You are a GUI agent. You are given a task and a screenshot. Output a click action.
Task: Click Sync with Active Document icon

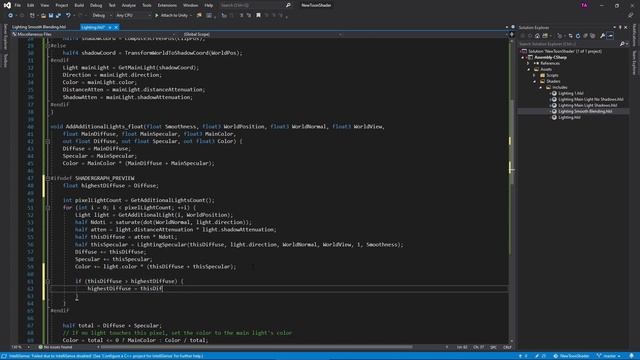click(570, 36)
